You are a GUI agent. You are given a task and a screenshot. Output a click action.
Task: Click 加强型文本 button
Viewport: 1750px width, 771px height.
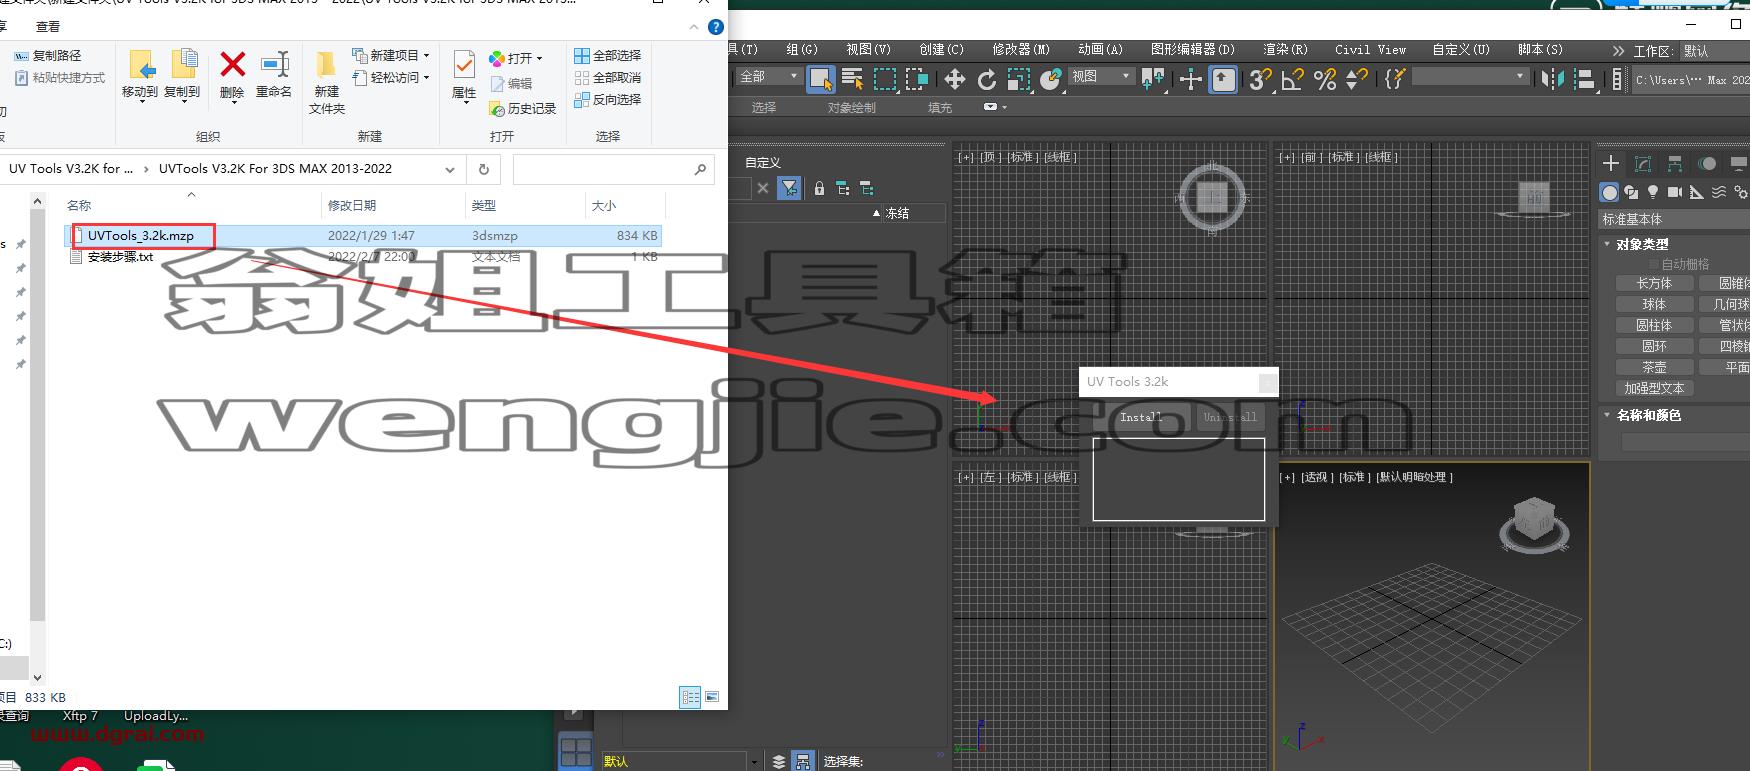click(1654, 388)
